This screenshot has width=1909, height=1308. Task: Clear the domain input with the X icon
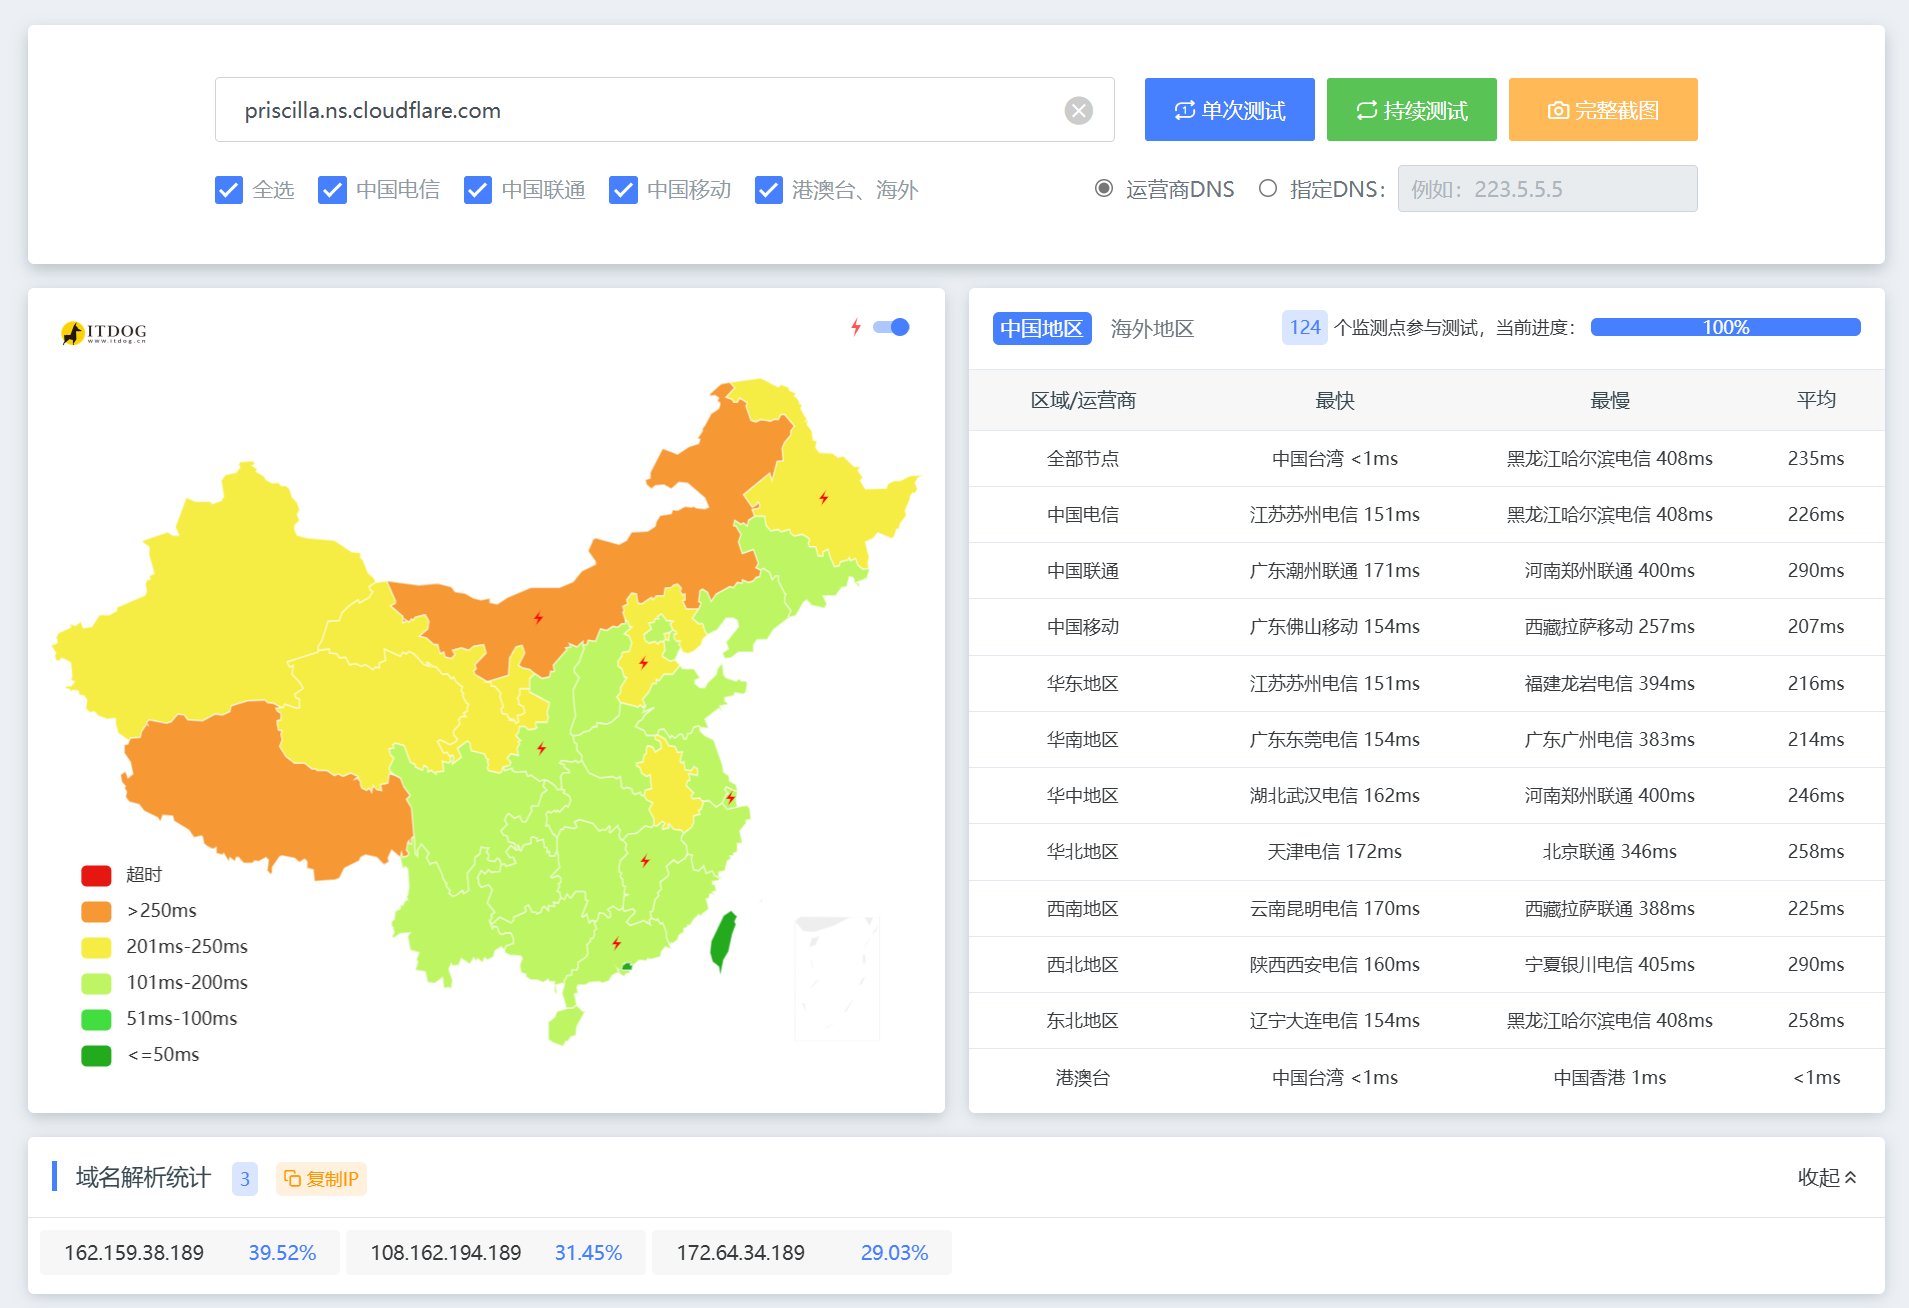(x=1078, y=110)
